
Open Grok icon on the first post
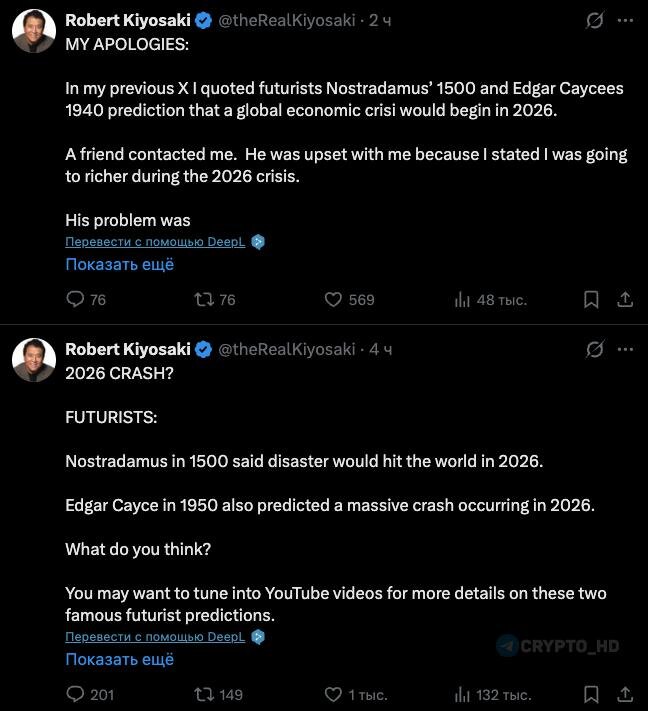[x=595, y=20]
